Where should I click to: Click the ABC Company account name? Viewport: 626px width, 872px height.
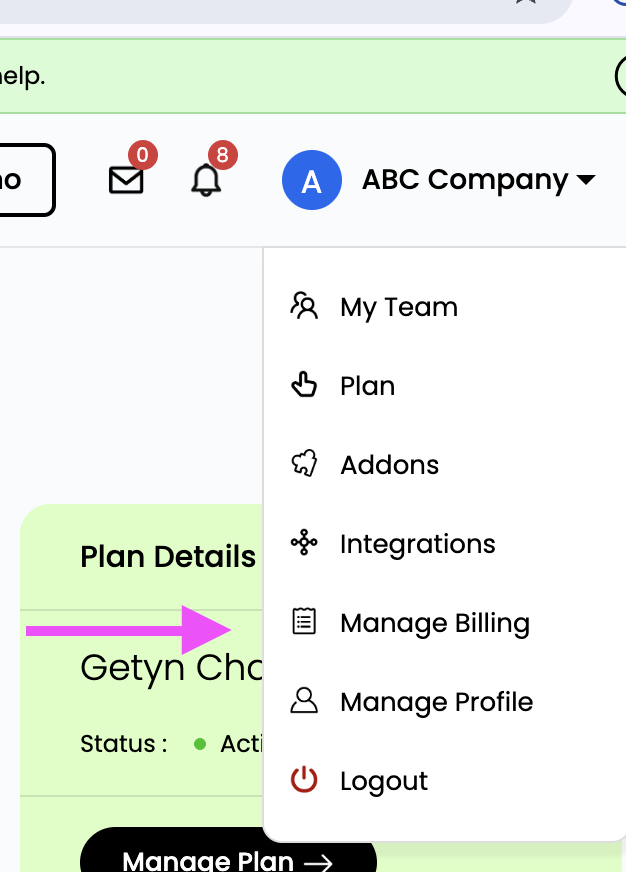pos(465,180)
